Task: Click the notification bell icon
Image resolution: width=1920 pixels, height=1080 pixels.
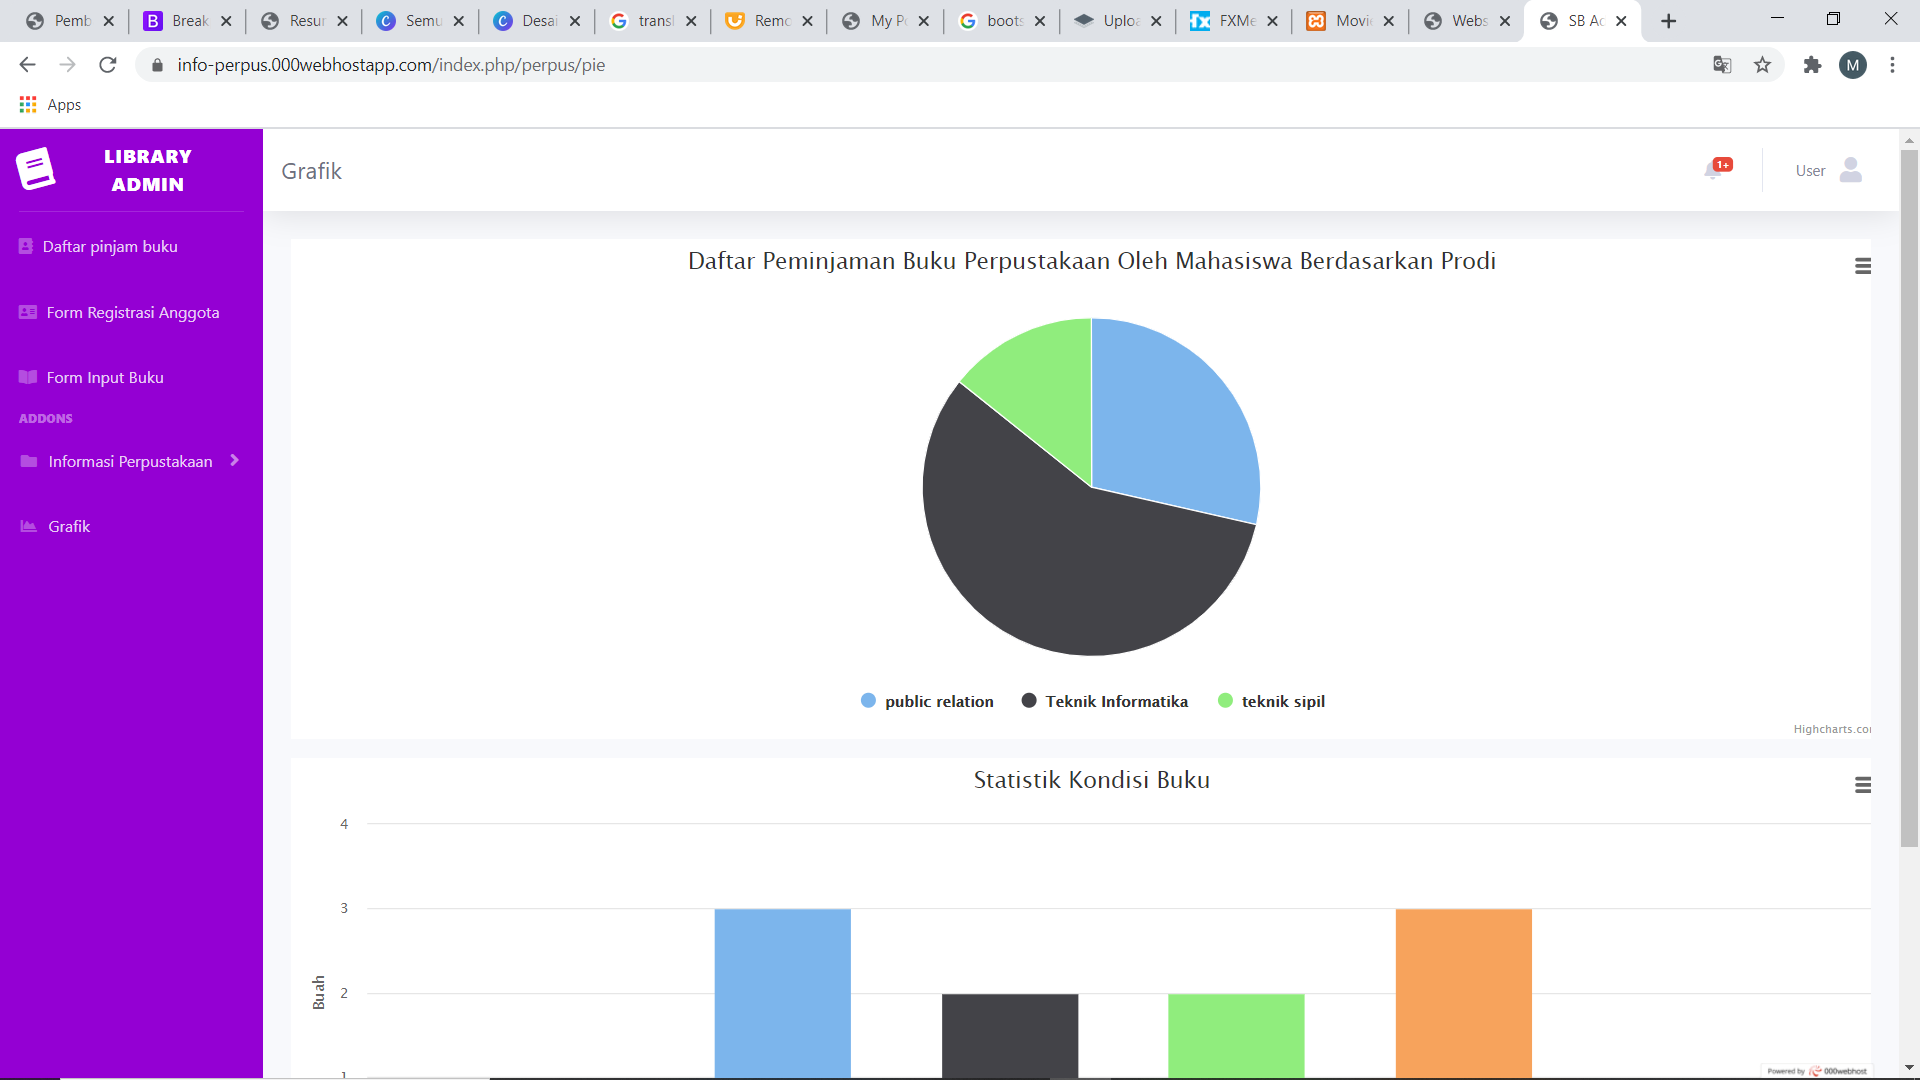Action: pyautogui.click(x=1714, y=170)
